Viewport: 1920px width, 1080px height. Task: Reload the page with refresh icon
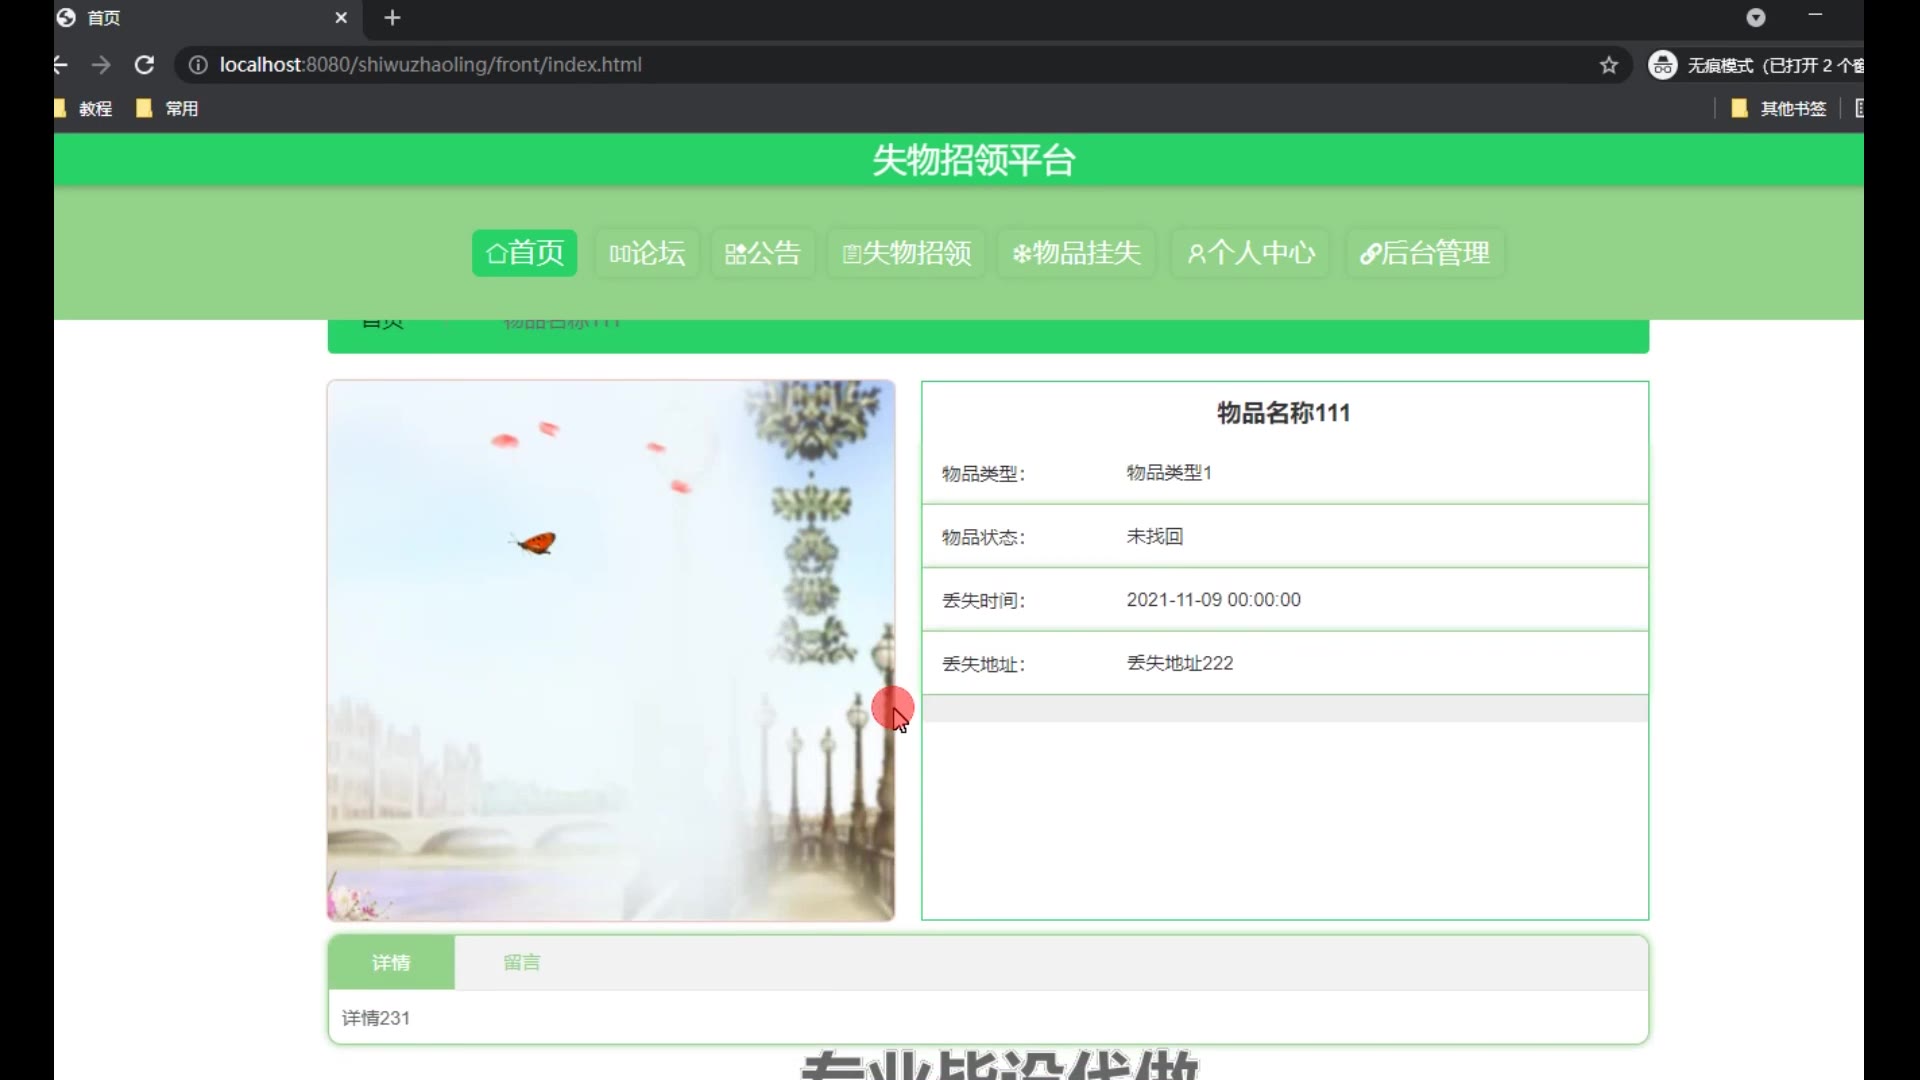[144, 65]
